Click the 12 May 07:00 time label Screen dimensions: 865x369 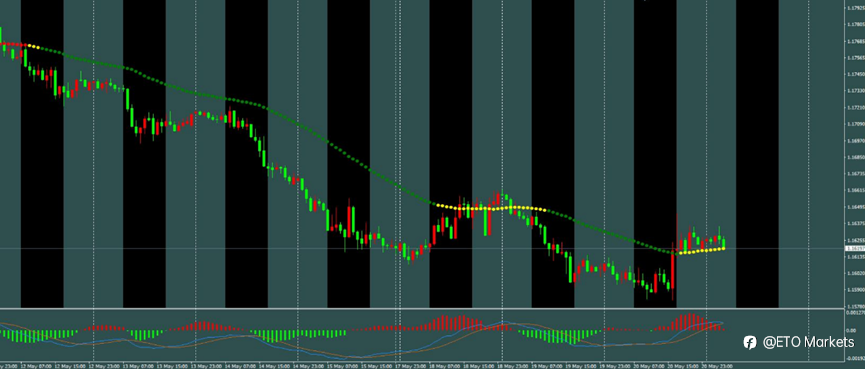[36, 366]
